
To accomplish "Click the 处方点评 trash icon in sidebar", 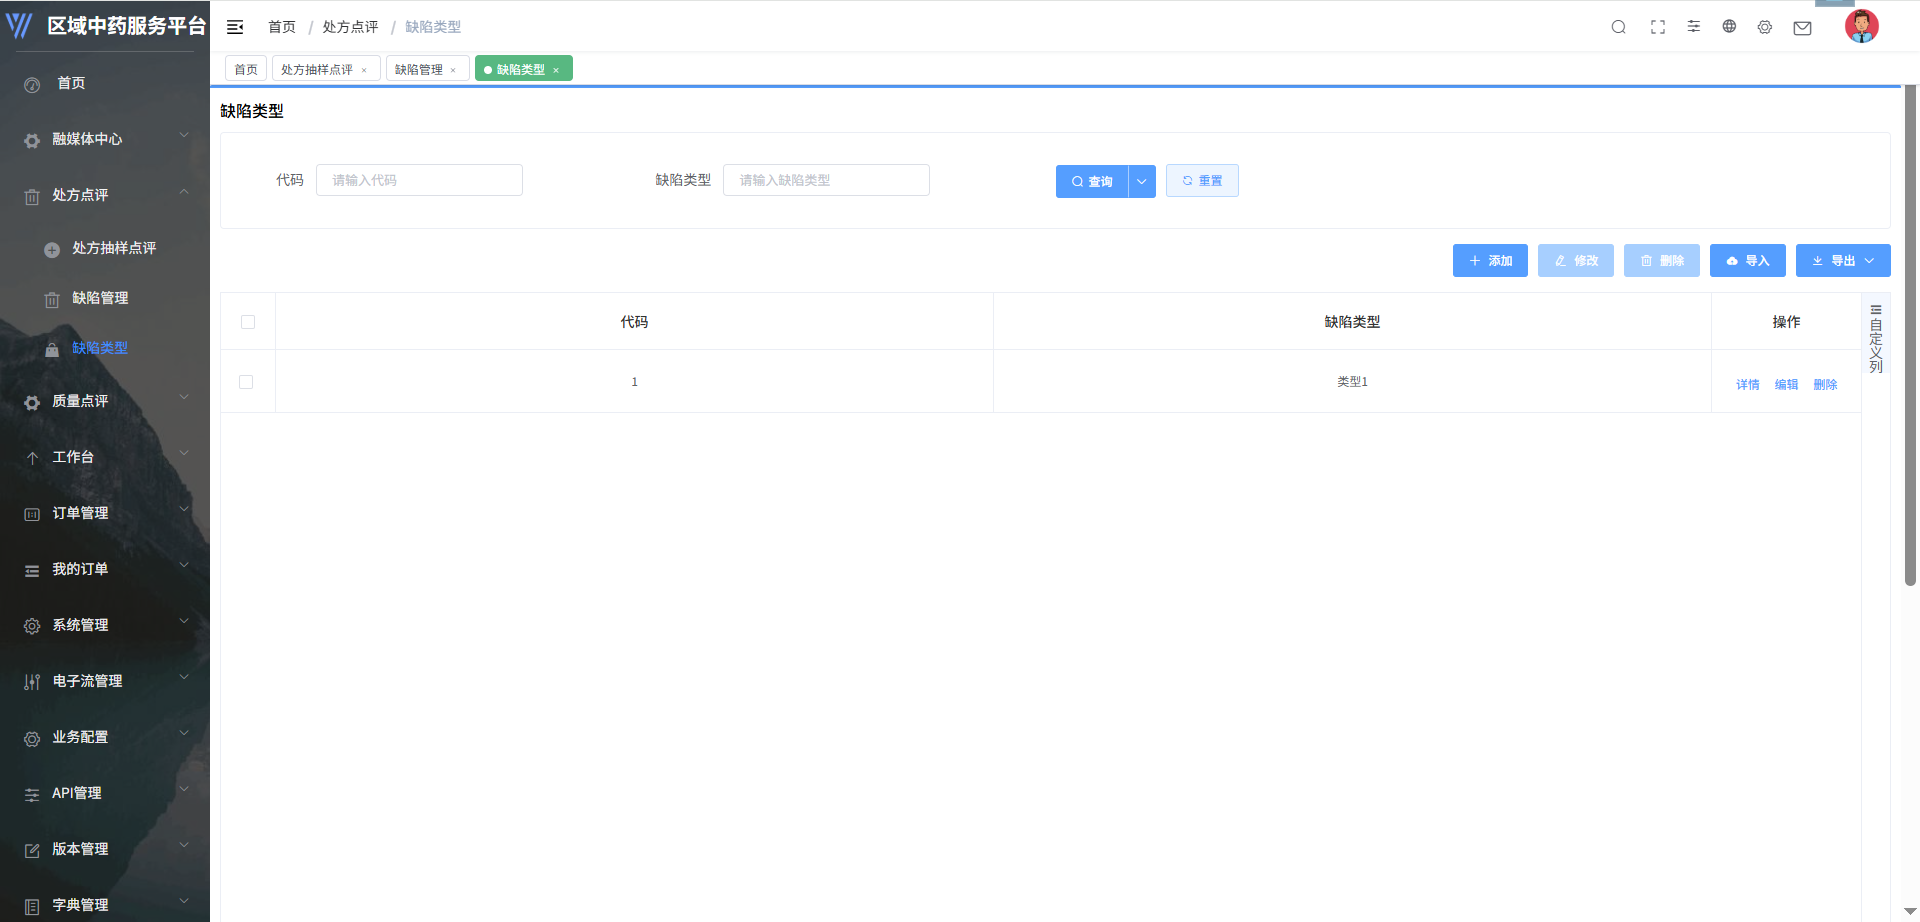I will [x=32, y=197].
